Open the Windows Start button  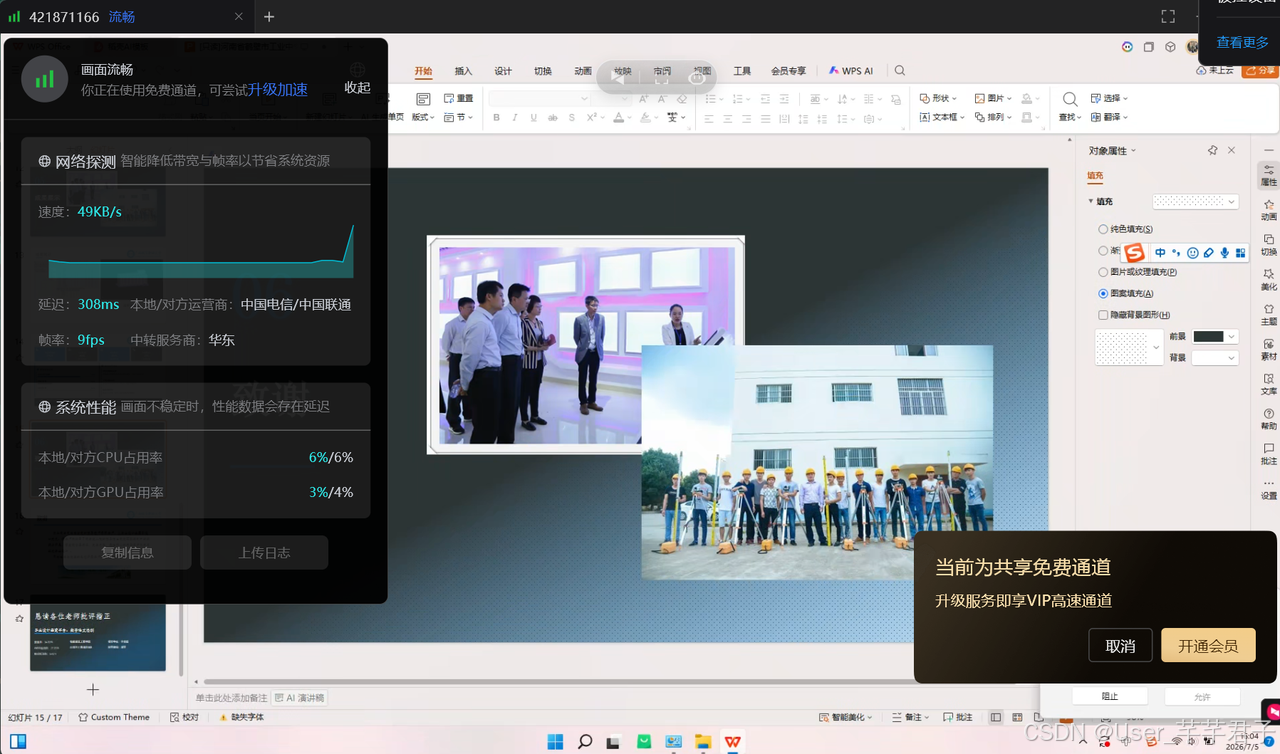tap(555, 741)
